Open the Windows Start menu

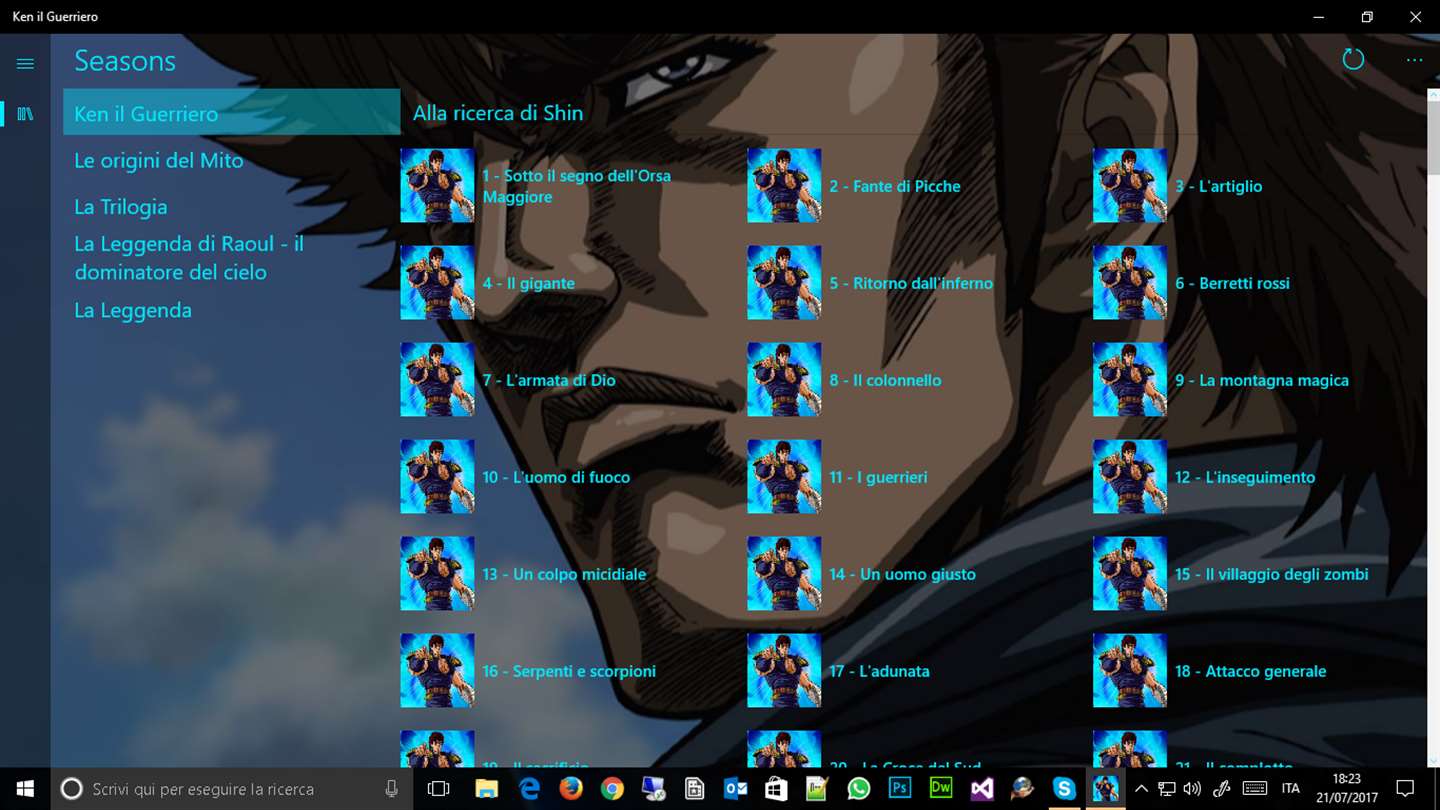tap(24, 789)
